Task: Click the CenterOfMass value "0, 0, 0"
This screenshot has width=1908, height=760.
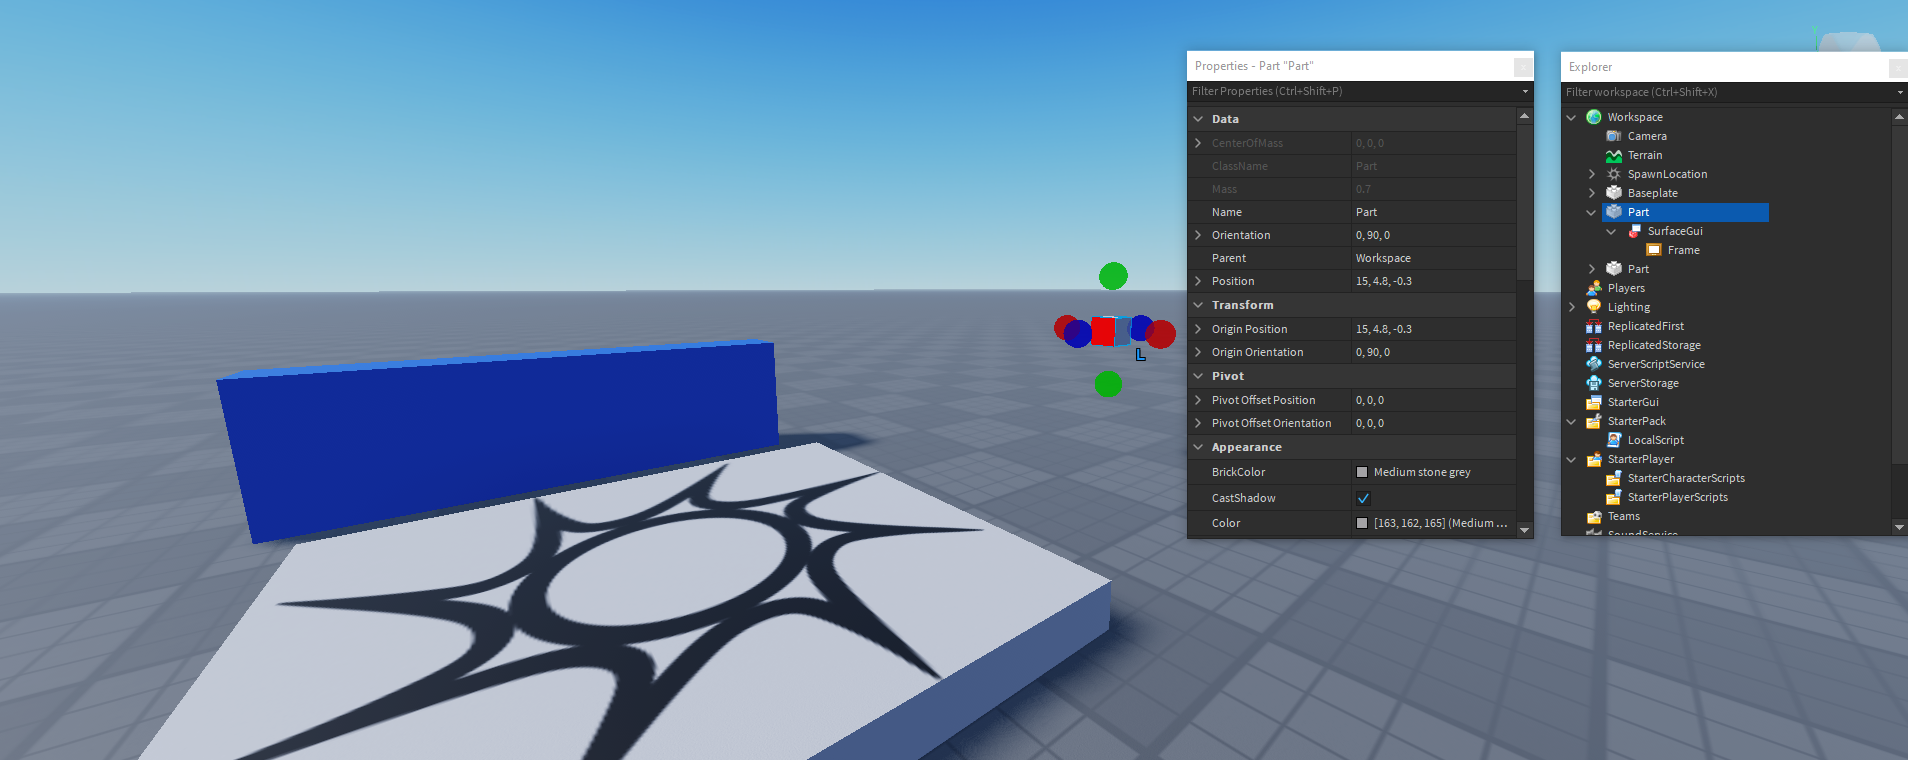Action: 1370,143
